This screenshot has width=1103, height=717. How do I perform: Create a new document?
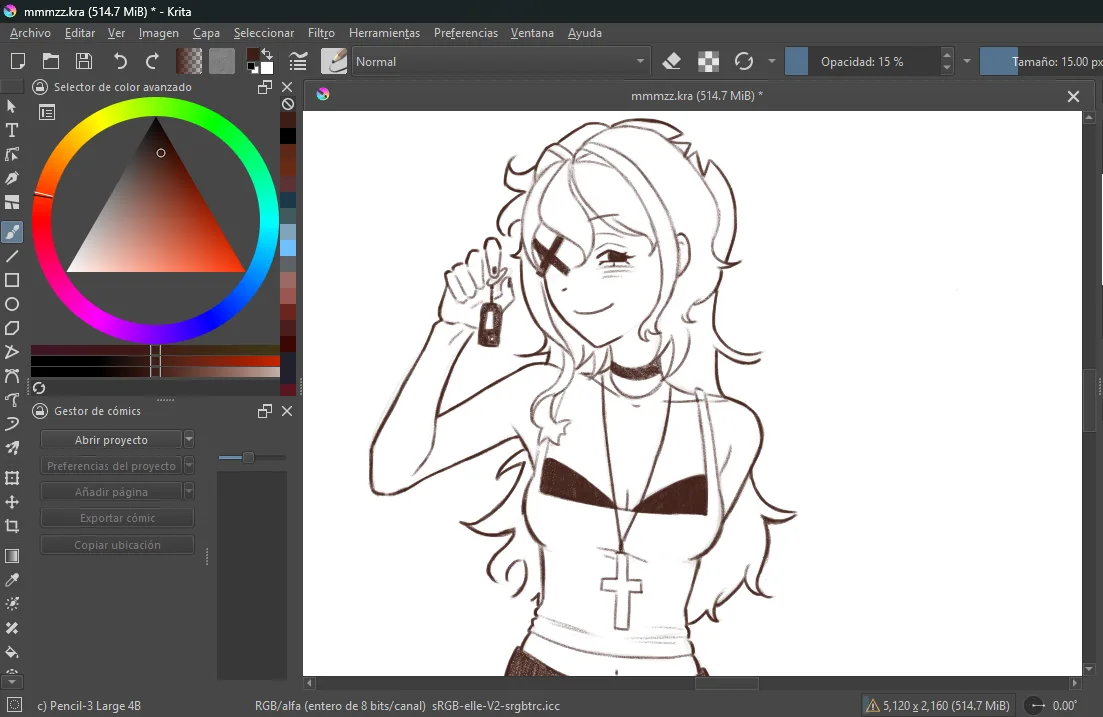coord(18,61)
